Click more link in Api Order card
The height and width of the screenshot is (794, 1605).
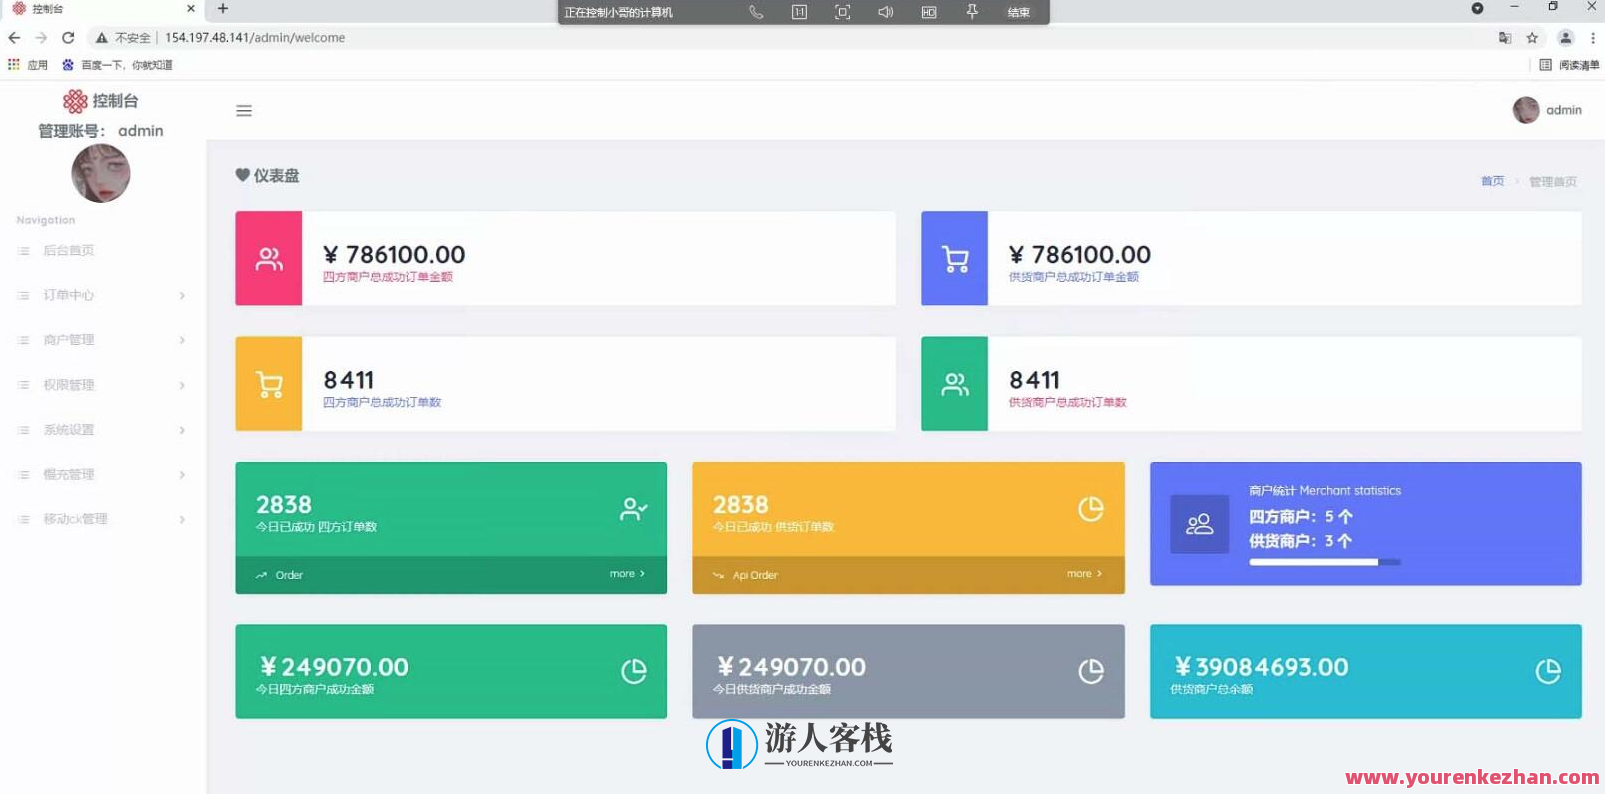click(x=1084, y=574)
